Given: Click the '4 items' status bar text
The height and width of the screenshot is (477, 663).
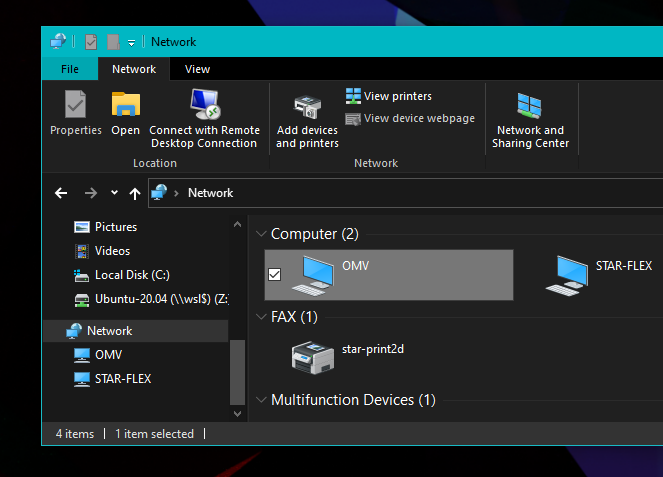Looking at the screenshot, I should [x=75, y=434].
